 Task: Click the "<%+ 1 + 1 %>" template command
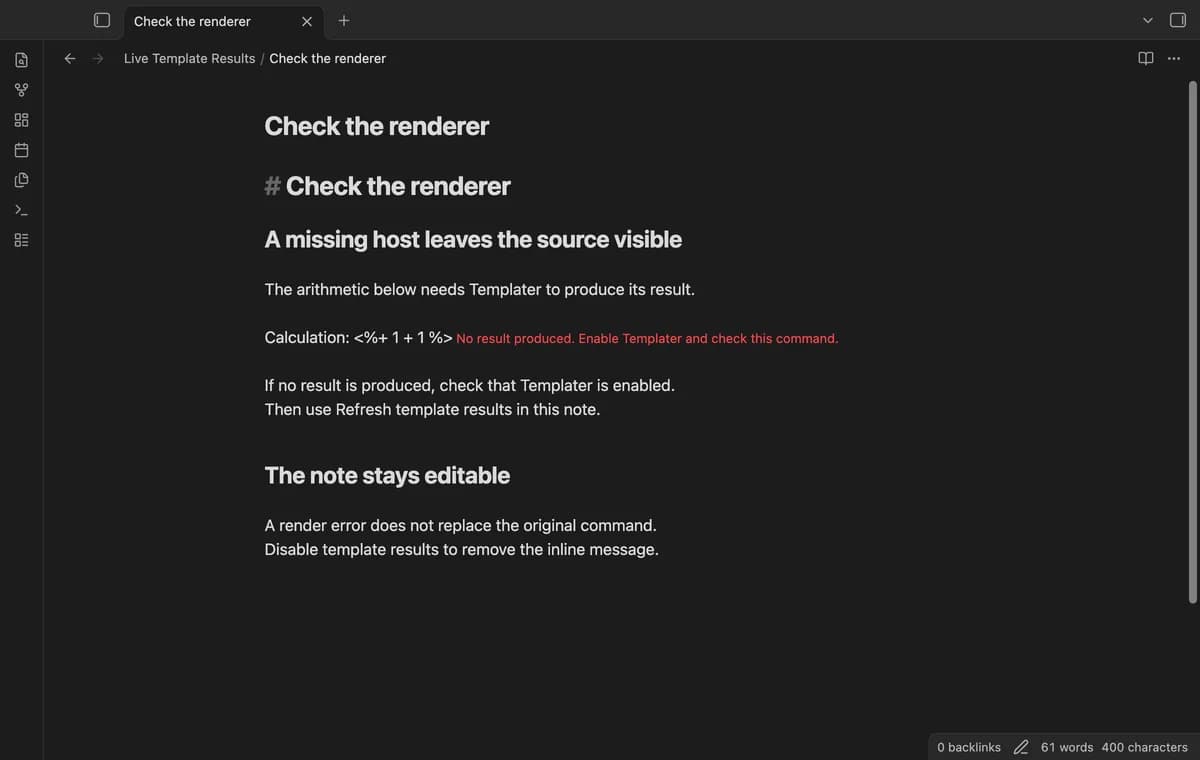[x=404, y=338]
